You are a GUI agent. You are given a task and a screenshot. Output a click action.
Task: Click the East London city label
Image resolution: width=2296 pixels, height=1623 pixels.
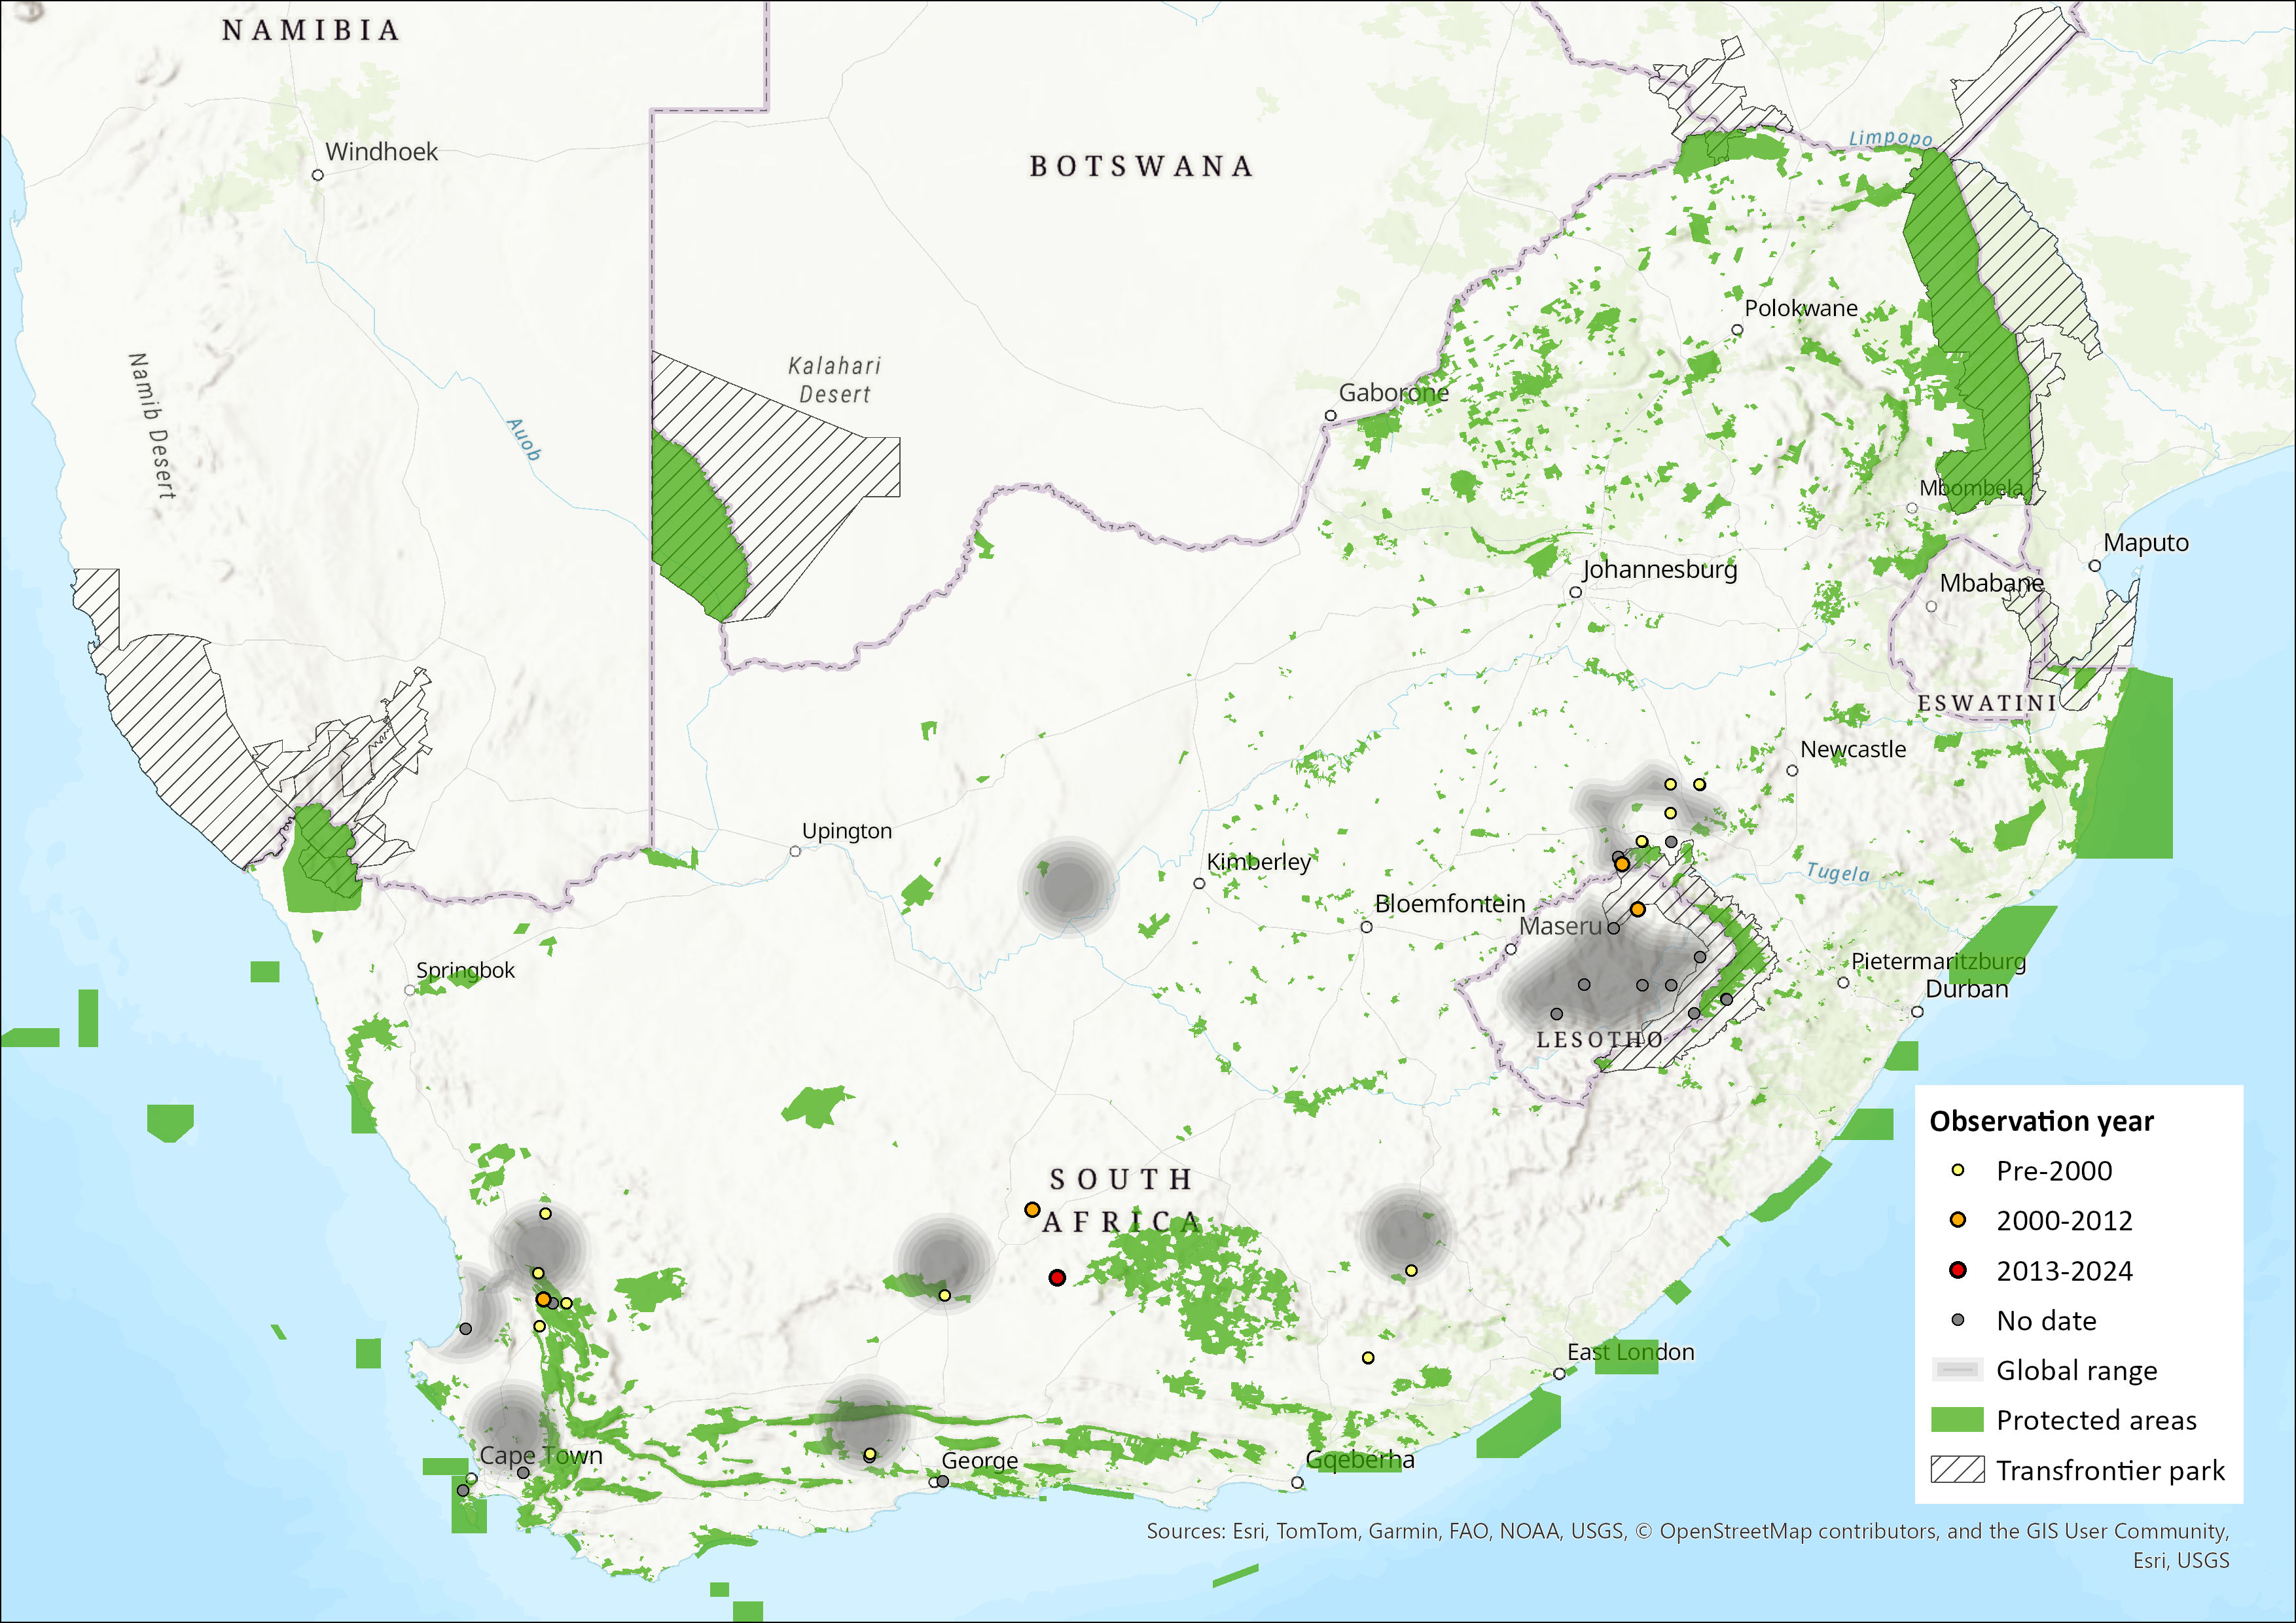pos(1630,1352)
